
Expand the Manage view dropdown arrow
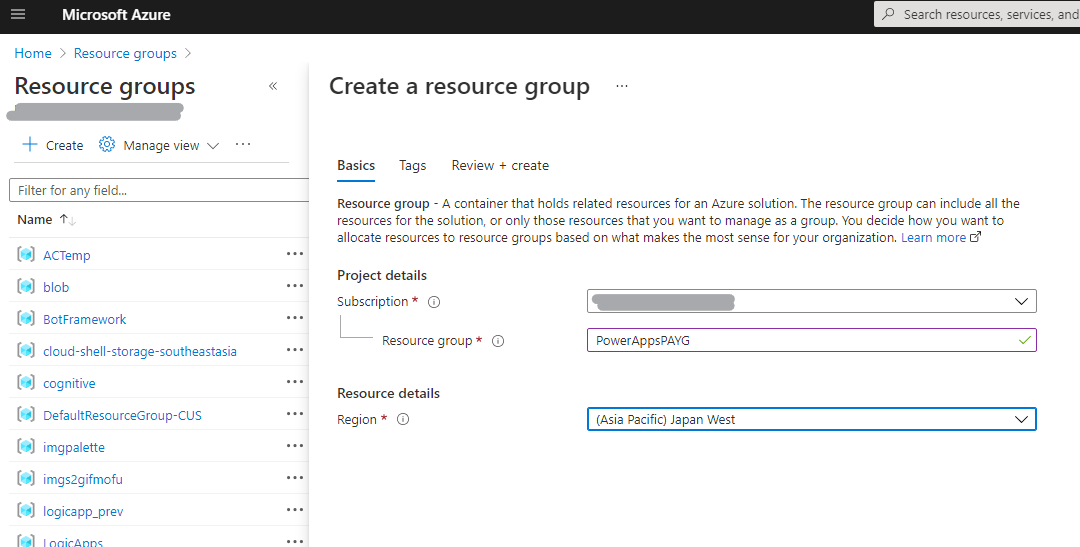point(213,145)
